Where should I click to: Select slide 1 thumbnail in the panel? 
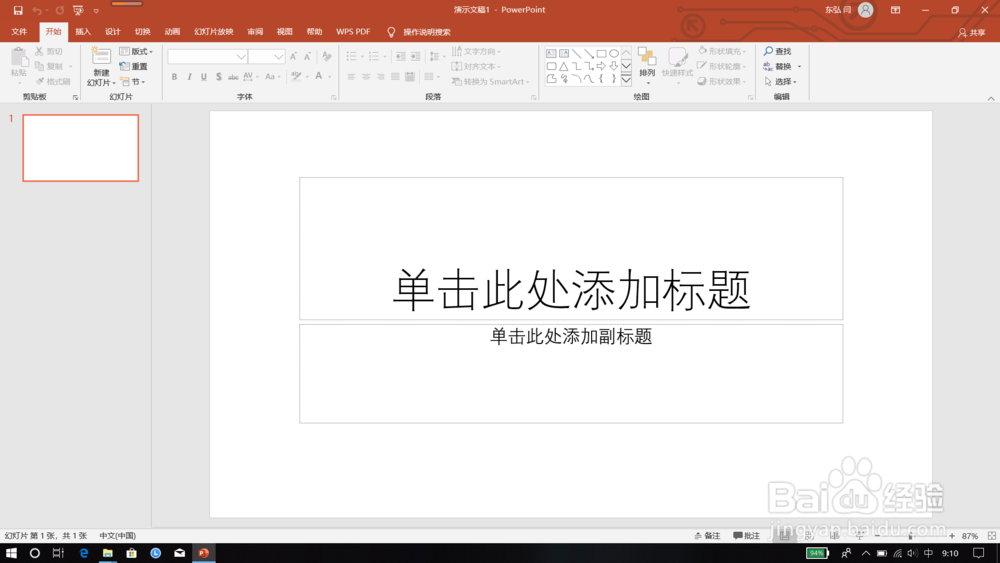tap(80, 148)
